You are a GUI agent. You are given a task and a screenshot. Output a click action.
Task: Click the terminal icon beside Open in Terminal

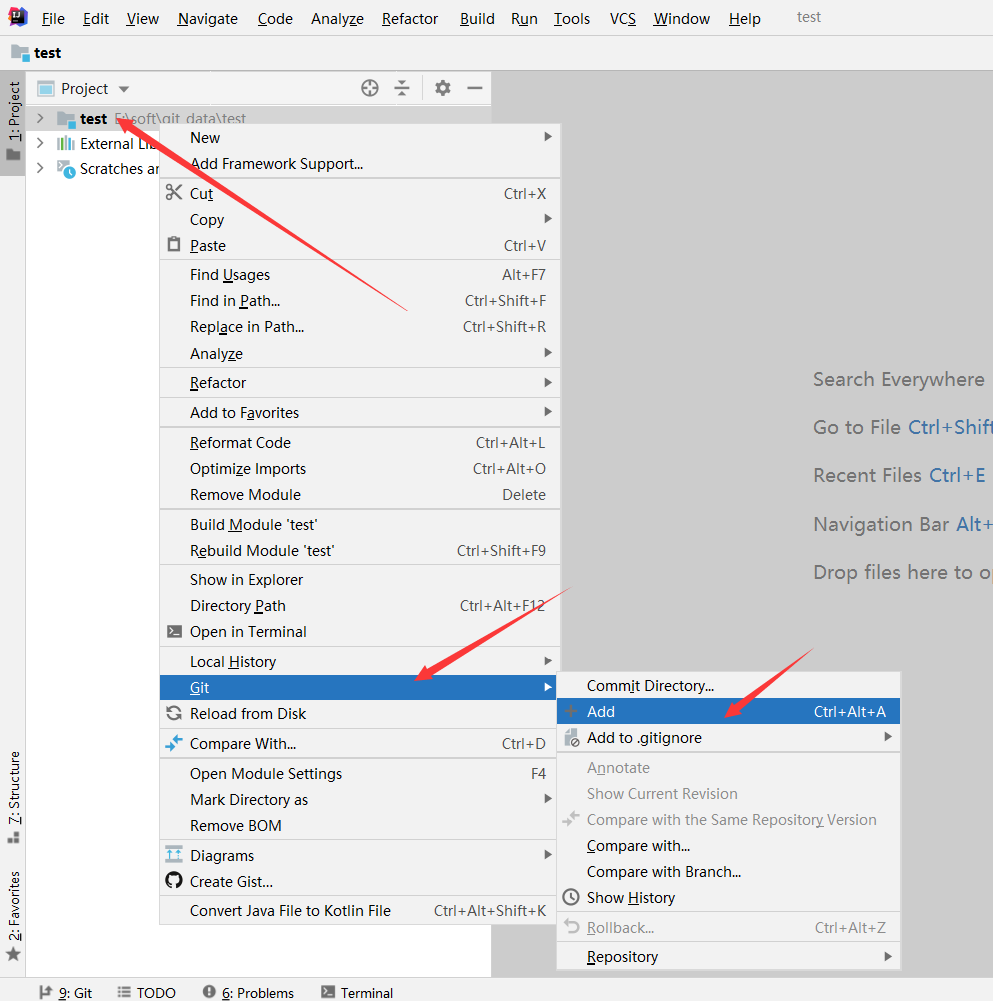[174, 631]
